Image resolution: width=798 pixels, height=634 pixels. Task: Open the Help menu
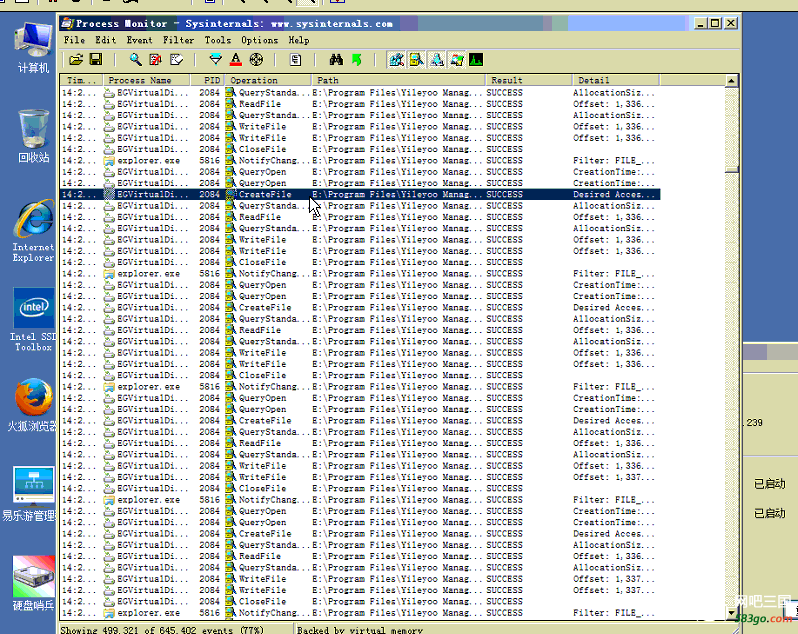[x=299, y=40]
